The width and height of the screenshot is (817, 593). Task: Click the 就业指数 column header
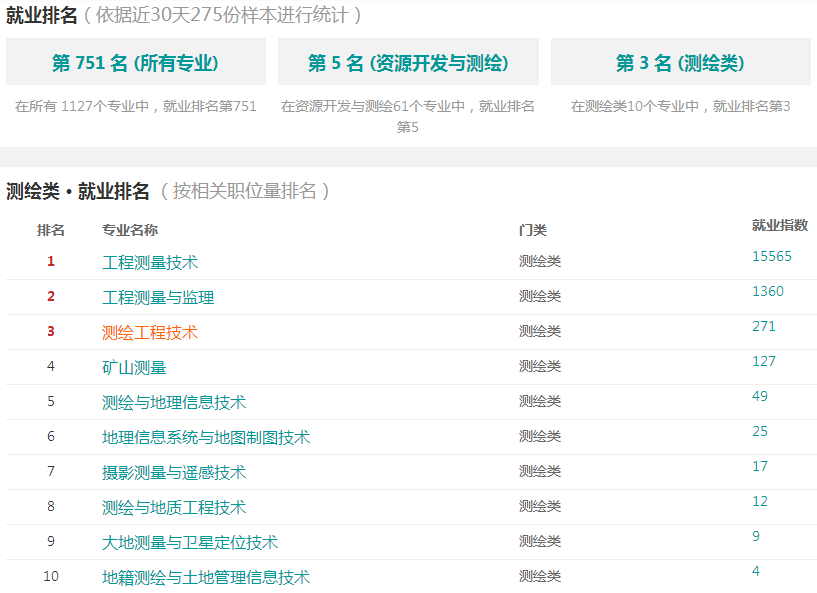click(779, 225)
